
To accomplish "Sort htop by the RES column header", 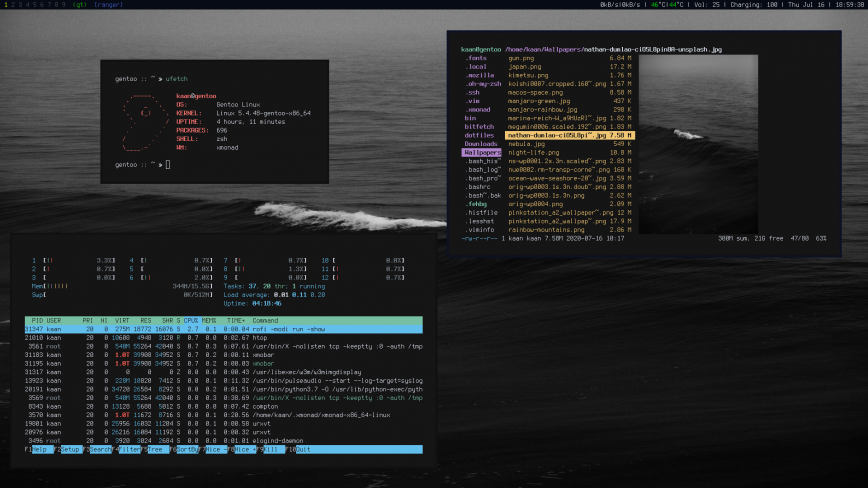I will pos(146,320).
